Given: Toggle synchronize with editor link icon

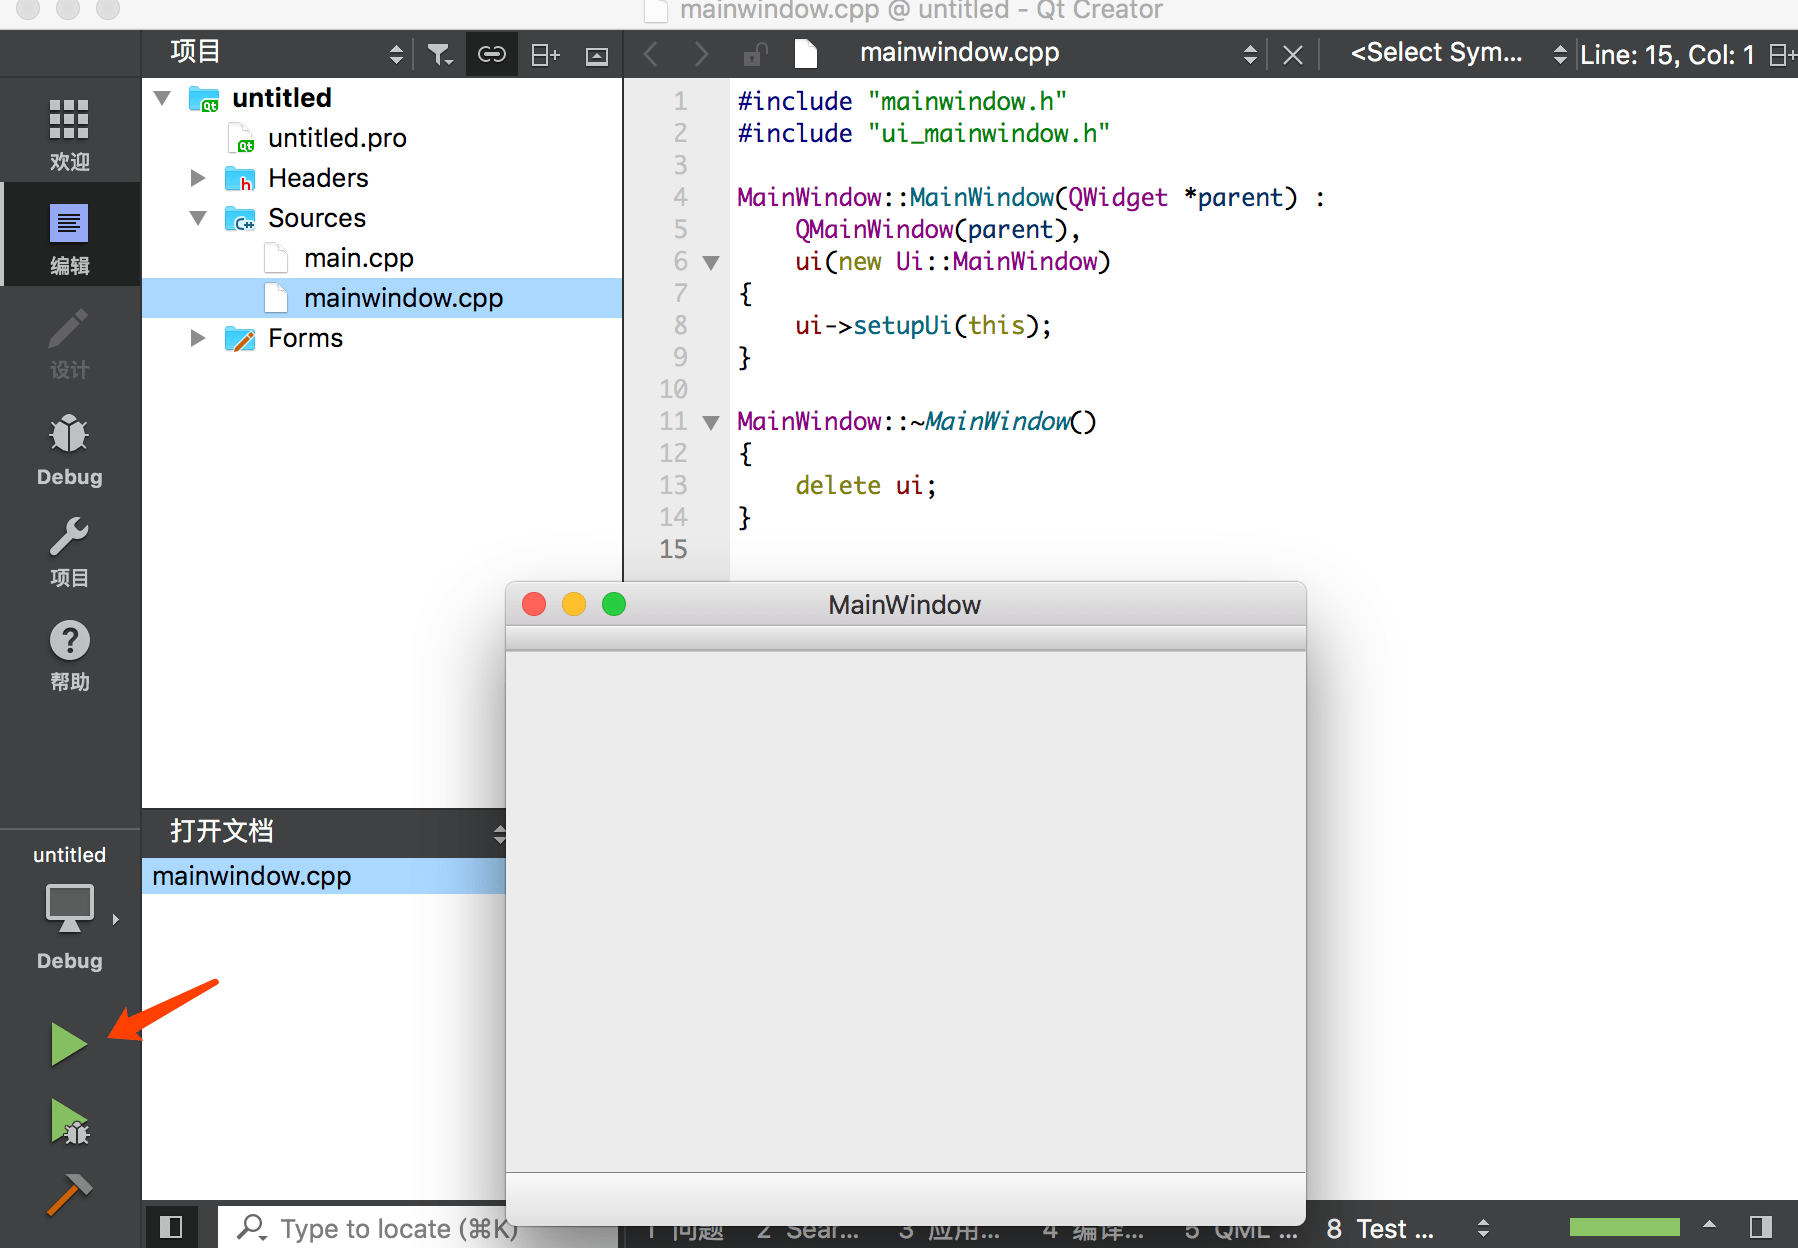Looking at the screenshot, I should click(x=491, y=54).
